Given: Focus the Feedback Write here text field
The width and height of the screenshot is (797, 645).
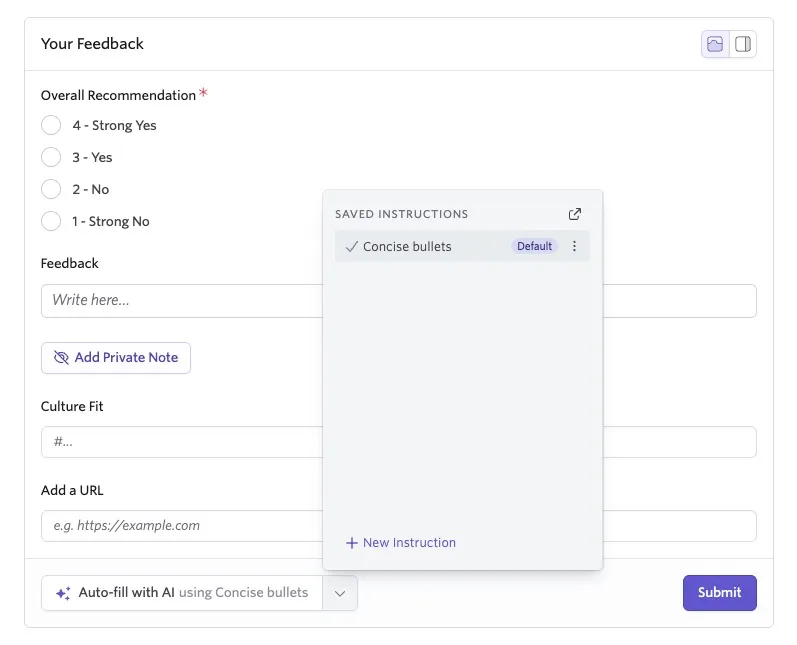Looking at the screenshot, I should [182, 301].
